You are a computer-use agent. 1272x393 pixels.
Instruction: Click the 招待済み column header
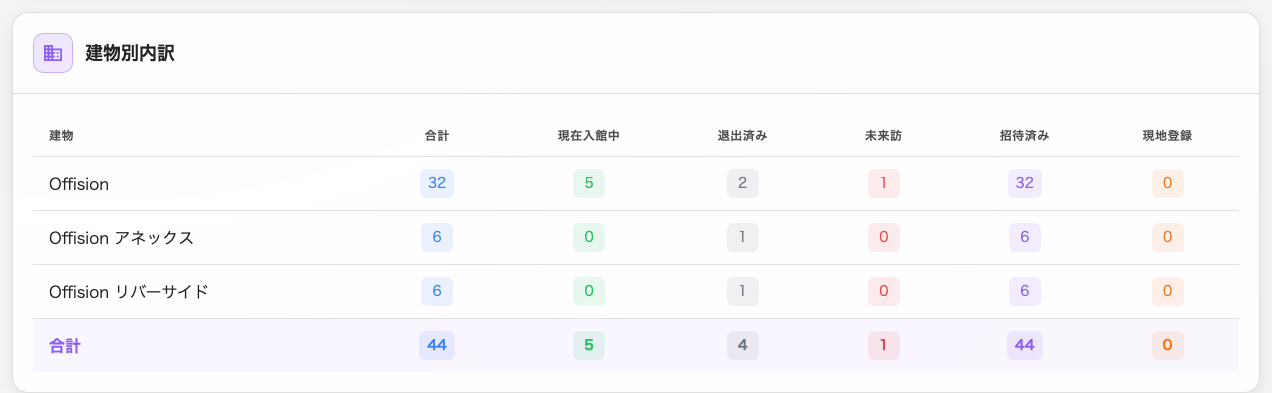(1024, 135)
